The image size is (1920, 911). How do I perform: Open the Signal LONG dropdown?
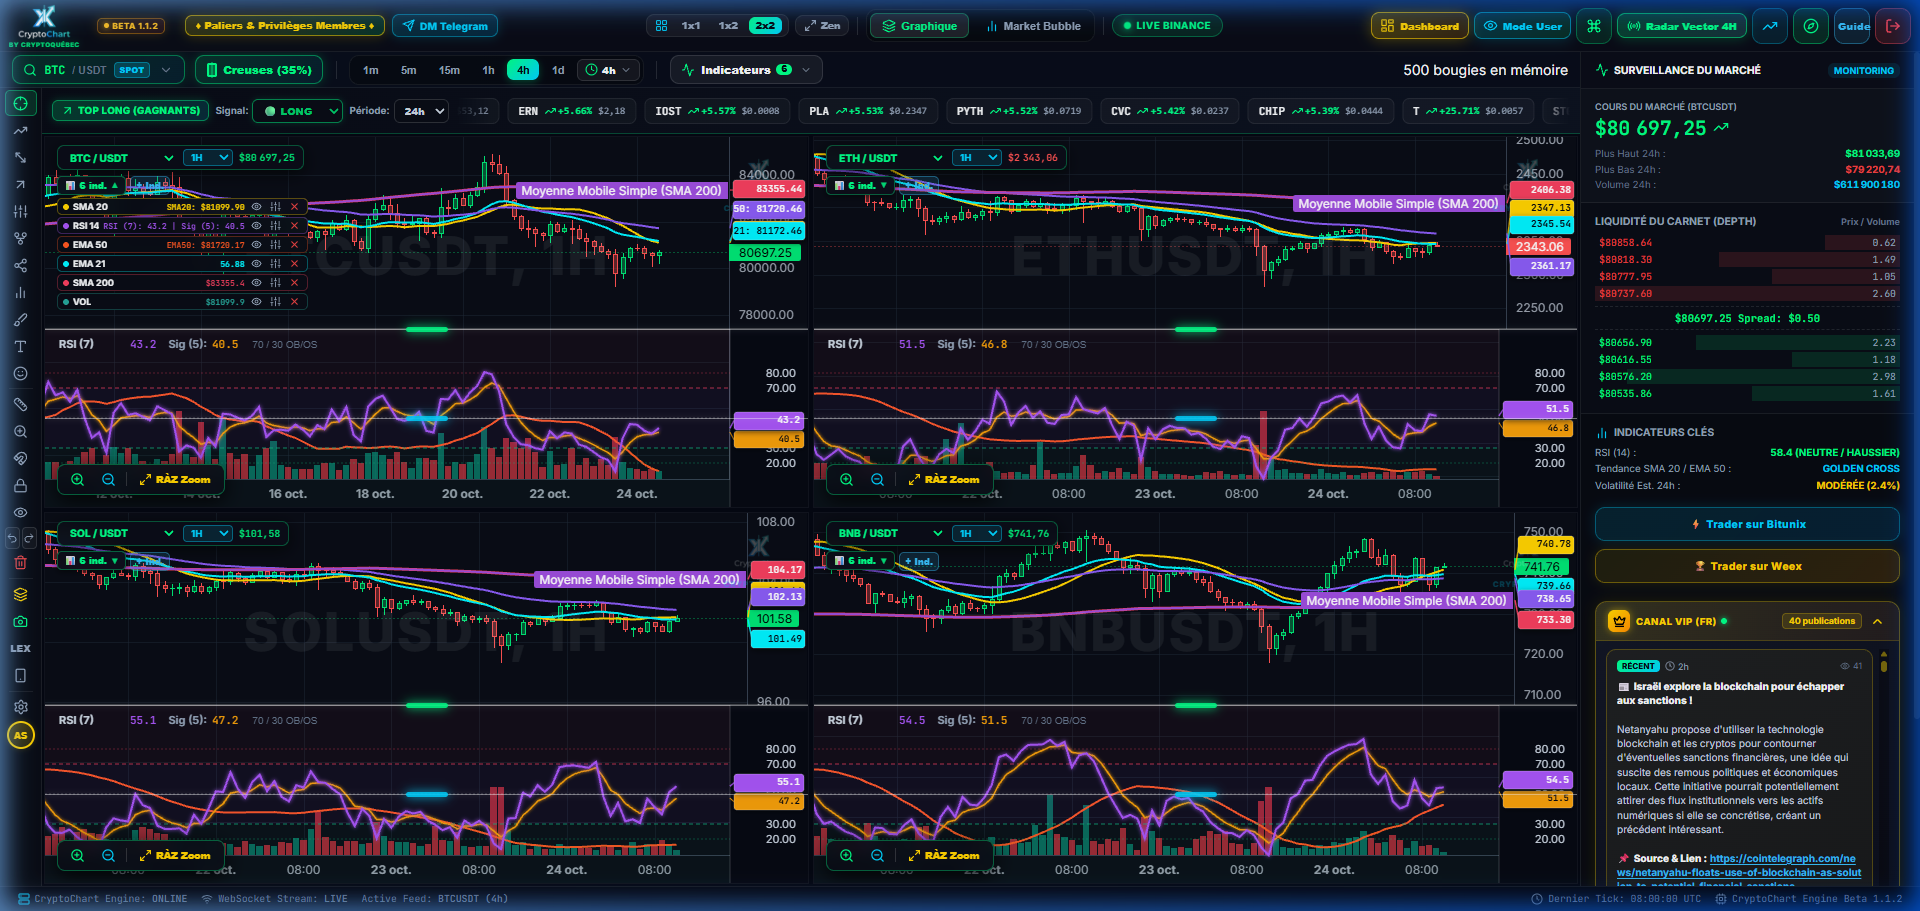point(297,111)
